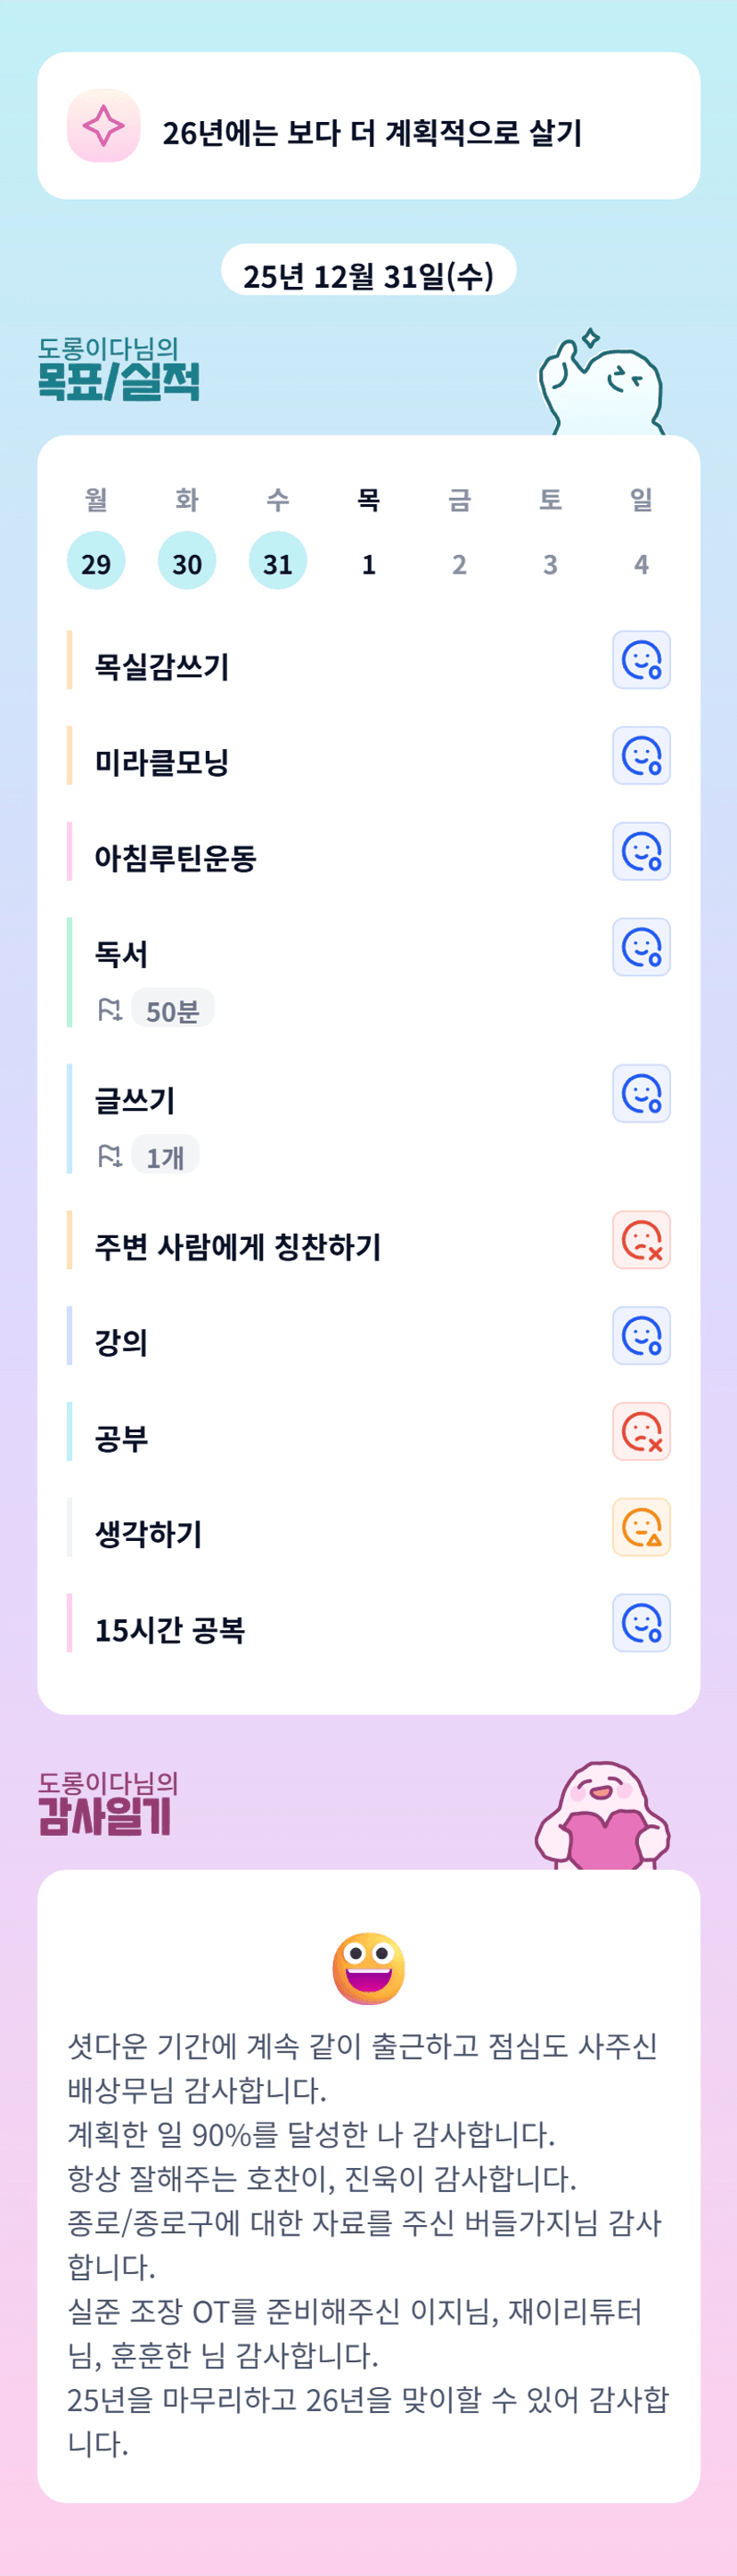737x2576 pixels.
Task: Click the red sad face for 공부
Action: point(641,1432)
